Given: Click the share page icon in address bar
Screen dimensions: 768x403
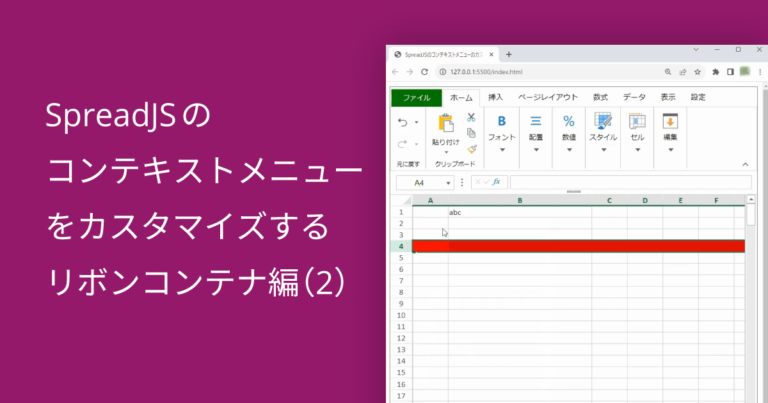Looking at the screenshot, I should pos(683,72).
